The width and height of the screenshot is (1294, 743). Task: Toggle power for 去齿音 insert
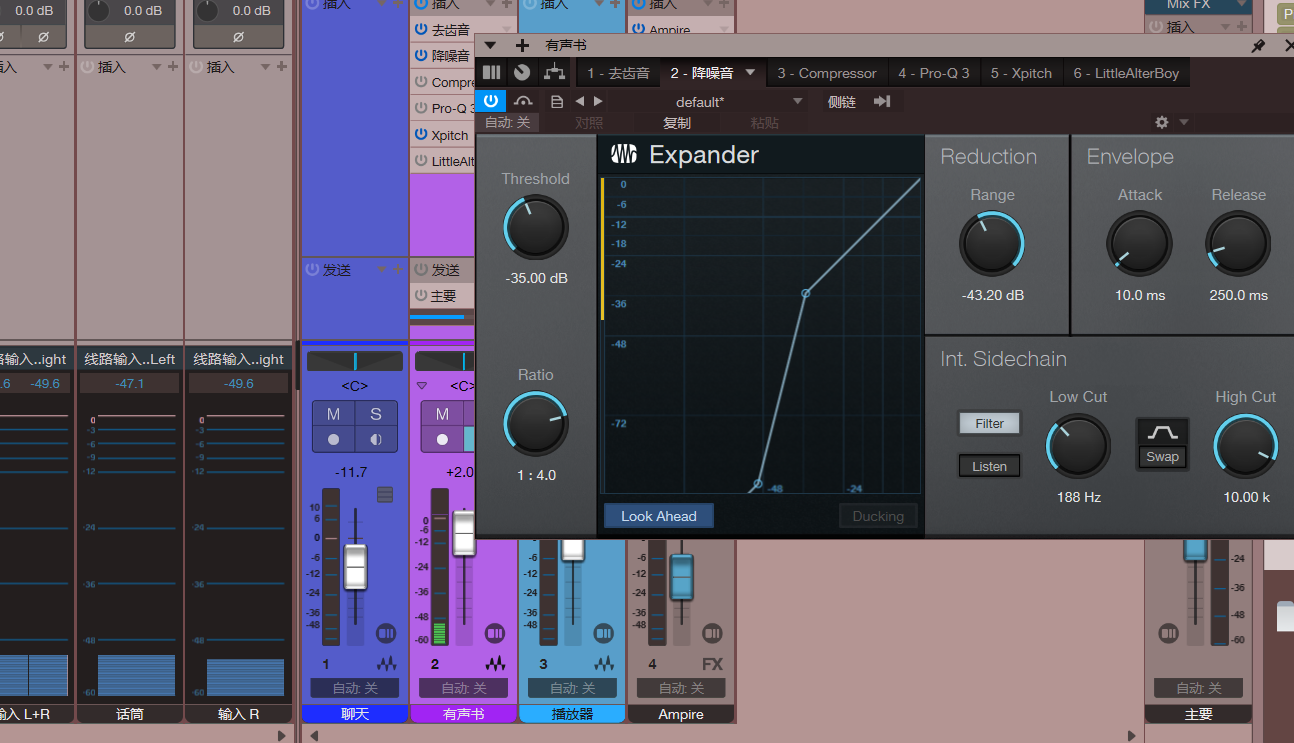coord(421,30)
